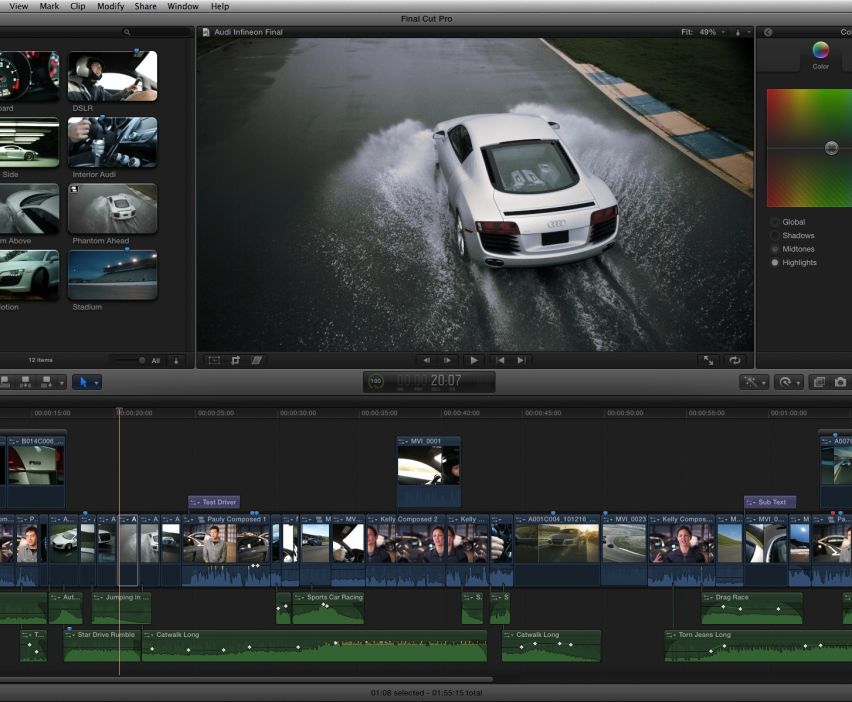852x702 pixels.
Task: Click the Test Driver title clip
Action: coord(215,502)
